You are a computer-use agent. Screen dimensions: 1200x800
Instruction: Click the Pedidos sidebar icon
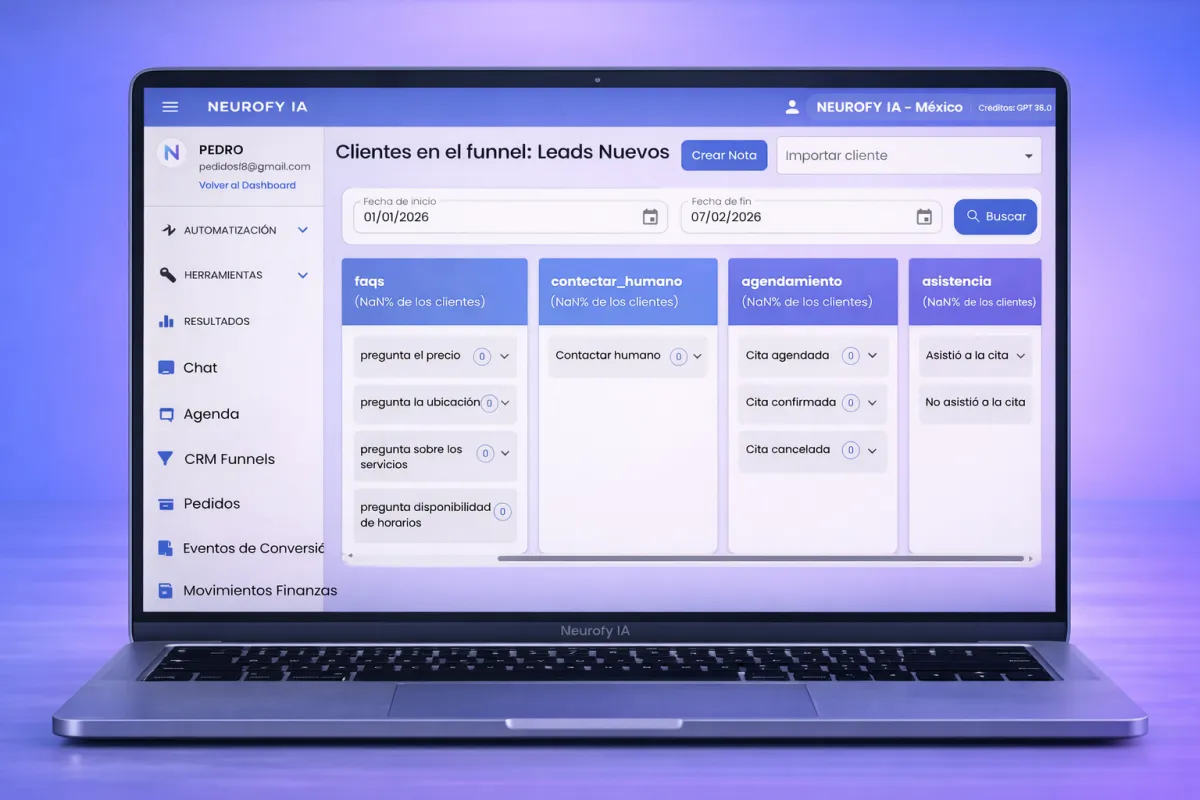tap(166, 504)
